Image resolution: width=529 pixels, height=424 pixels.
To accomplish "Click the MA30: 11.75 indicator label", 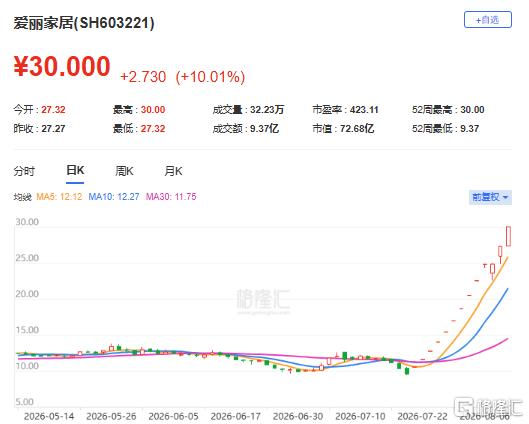I will (x=171, y=197).
